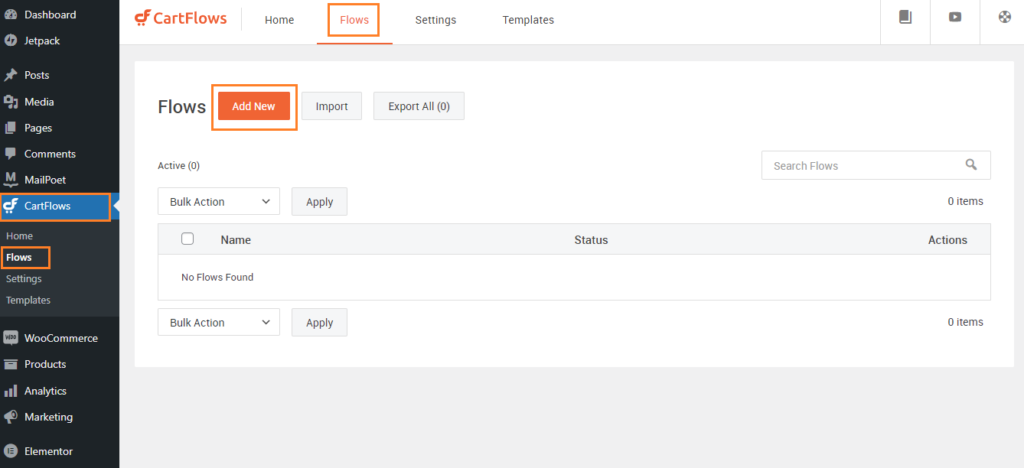Click the top Apply button
Image resolution: width=1024 pixels, height=468 pixels.
pos(319,202)
